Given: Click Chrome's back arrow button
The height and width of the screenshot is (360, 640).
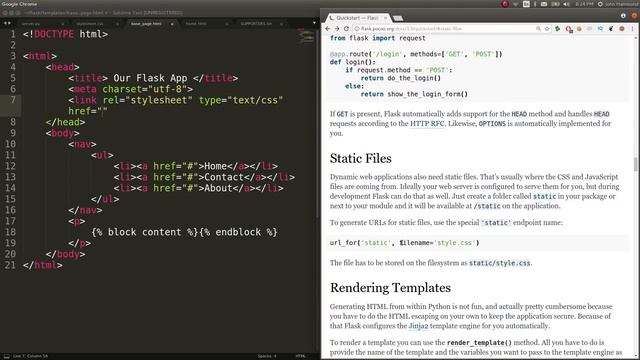Looking at the screenshot, I should pyautogui.click(x=327, y=29).
